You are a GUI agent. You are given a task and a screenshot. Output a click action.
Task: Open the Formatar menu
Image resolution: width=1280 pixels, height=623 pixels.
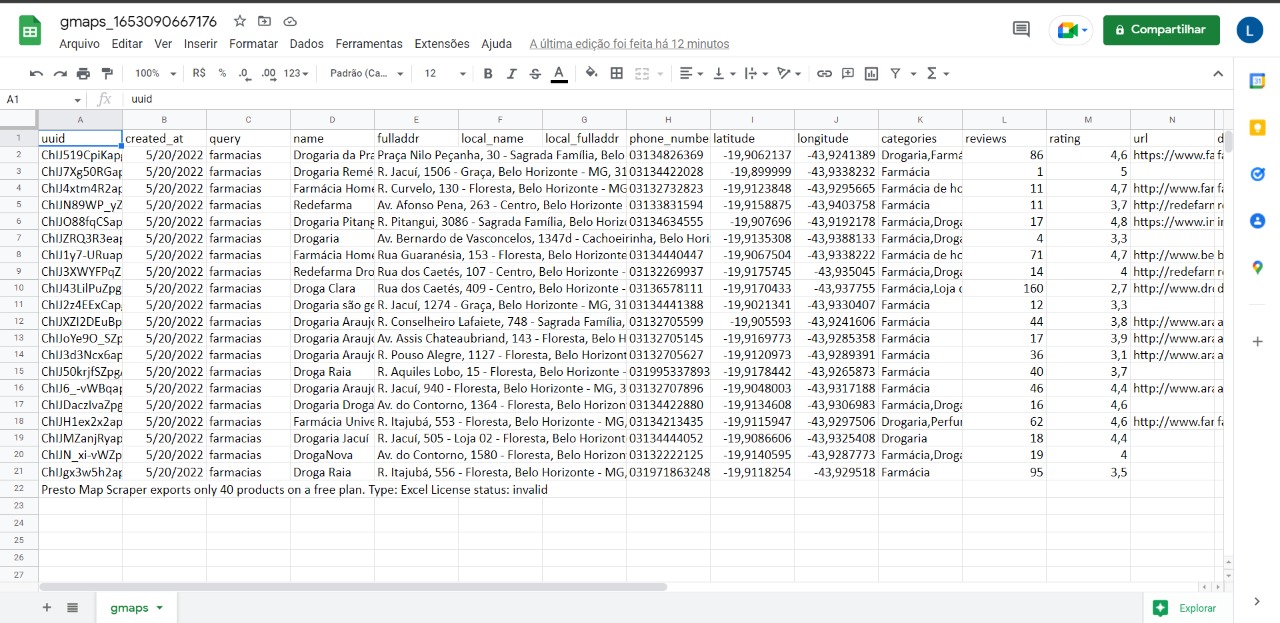pos(253,44)
